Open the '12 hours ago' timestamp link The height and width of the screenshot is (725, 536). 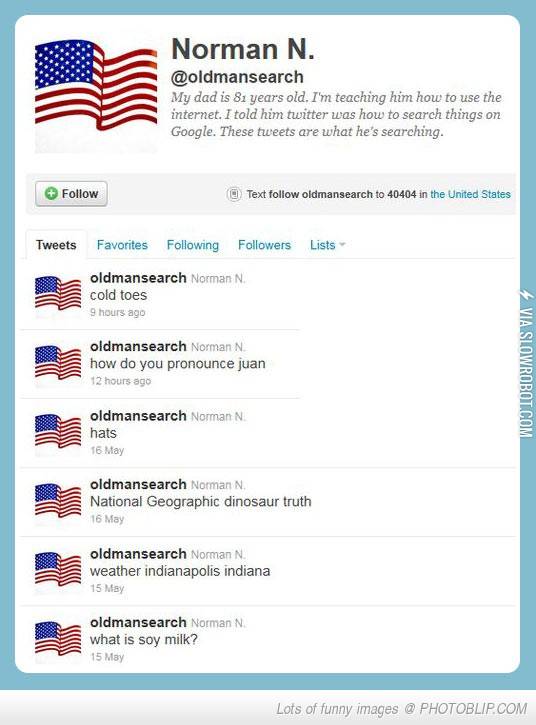tap(121, 381)
